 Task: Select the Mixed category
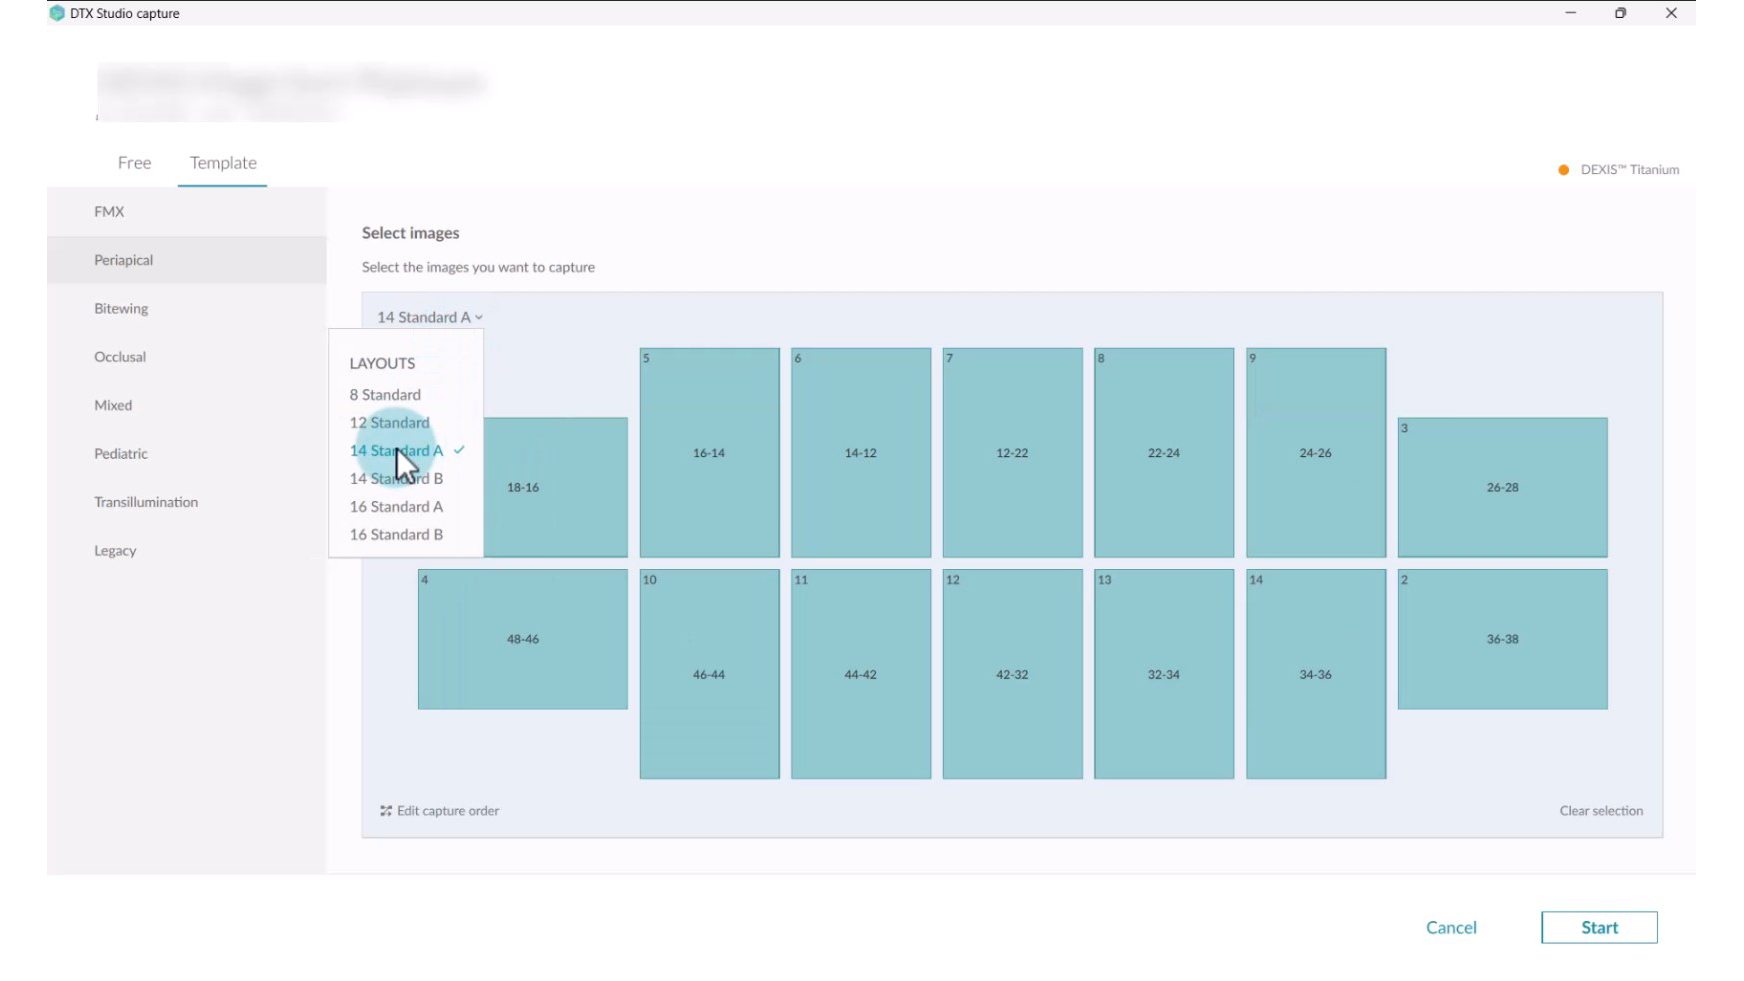click(187, 405)
